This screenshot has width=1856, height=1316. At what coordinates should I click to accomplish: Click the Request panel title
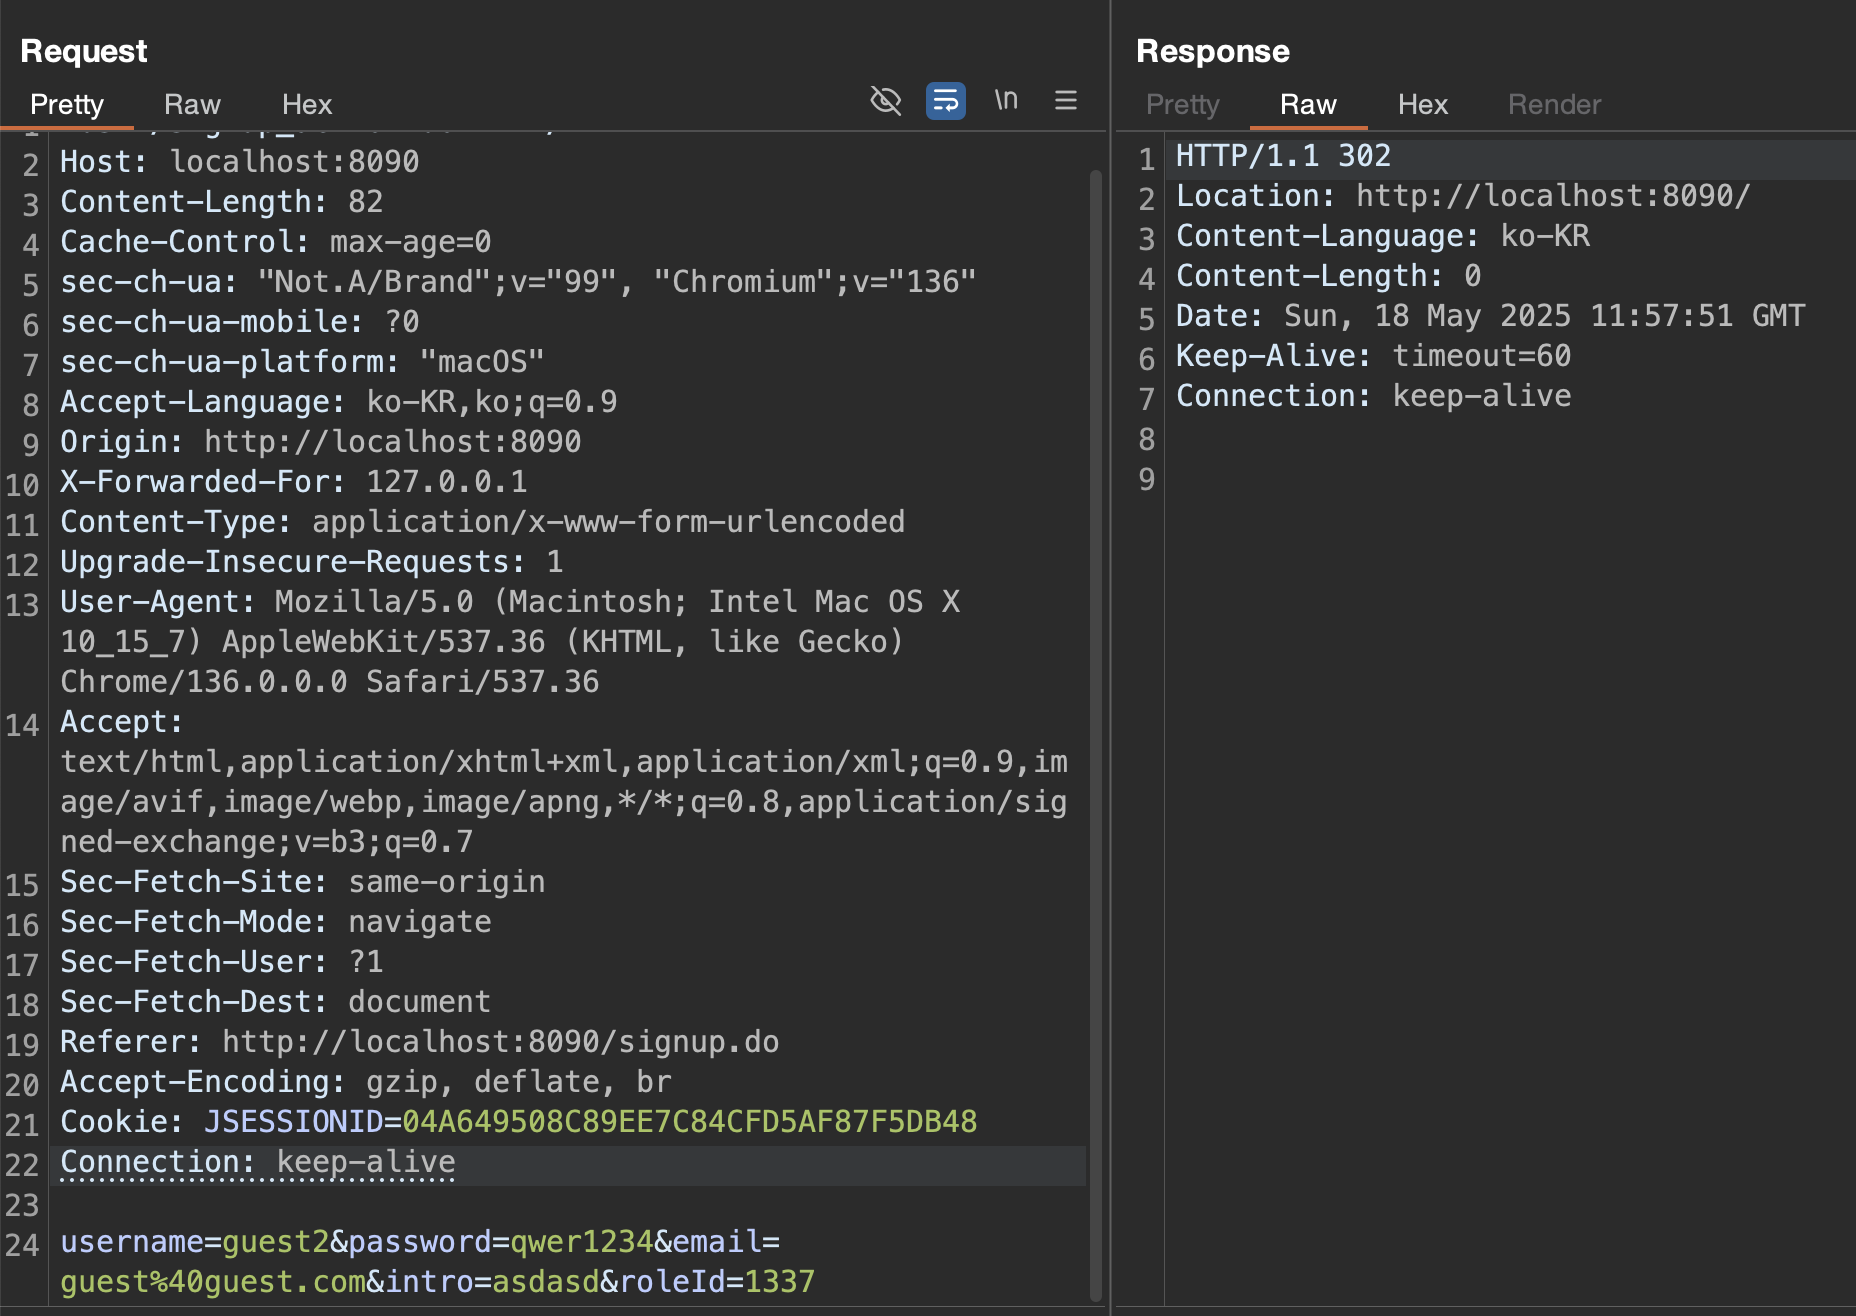click(84, 51)
